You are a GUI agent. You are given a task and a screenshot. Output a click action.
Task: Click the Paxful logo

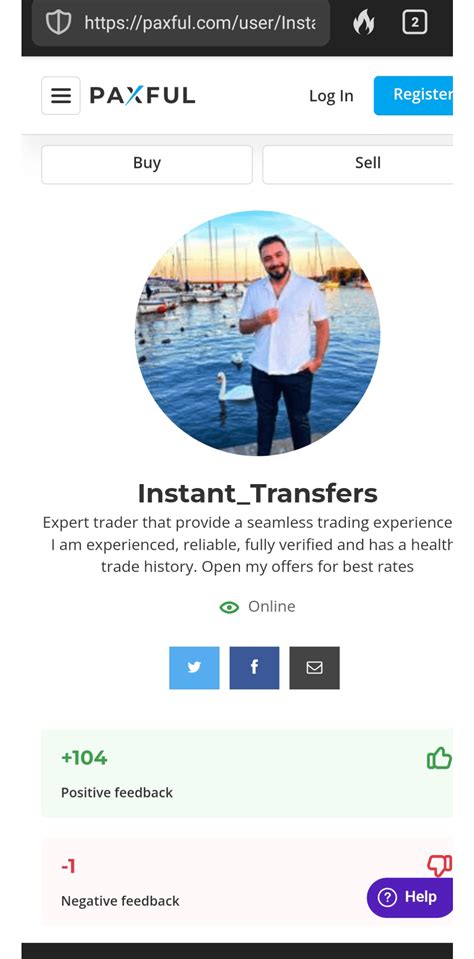point(143,95)
